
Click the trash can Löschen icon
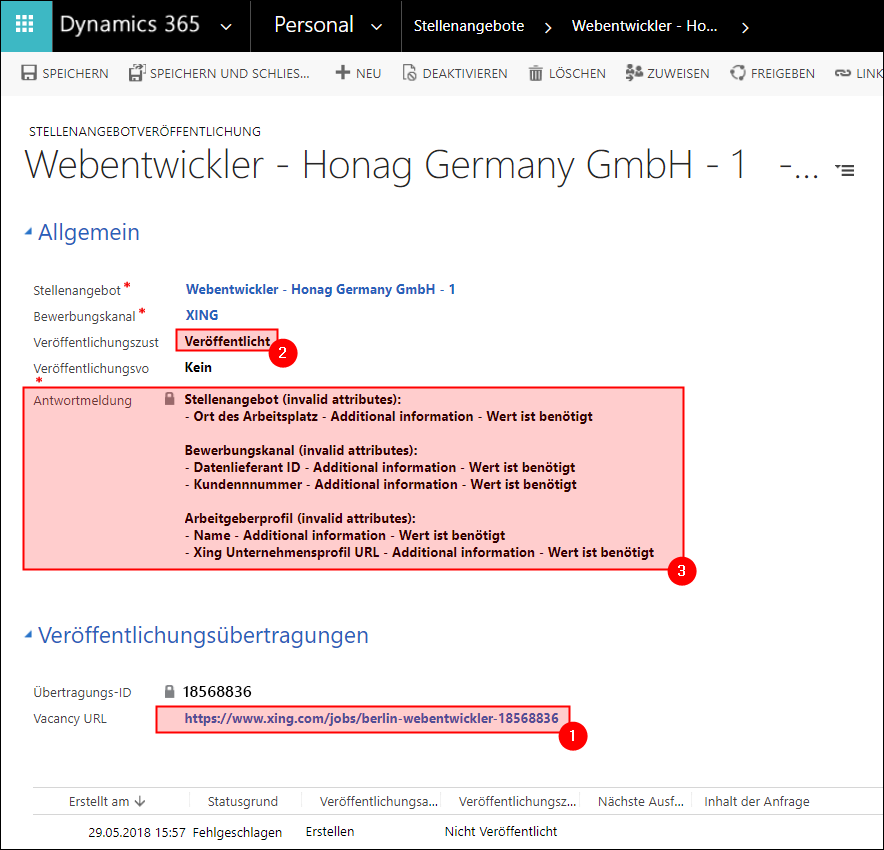[x=536, y=73]
